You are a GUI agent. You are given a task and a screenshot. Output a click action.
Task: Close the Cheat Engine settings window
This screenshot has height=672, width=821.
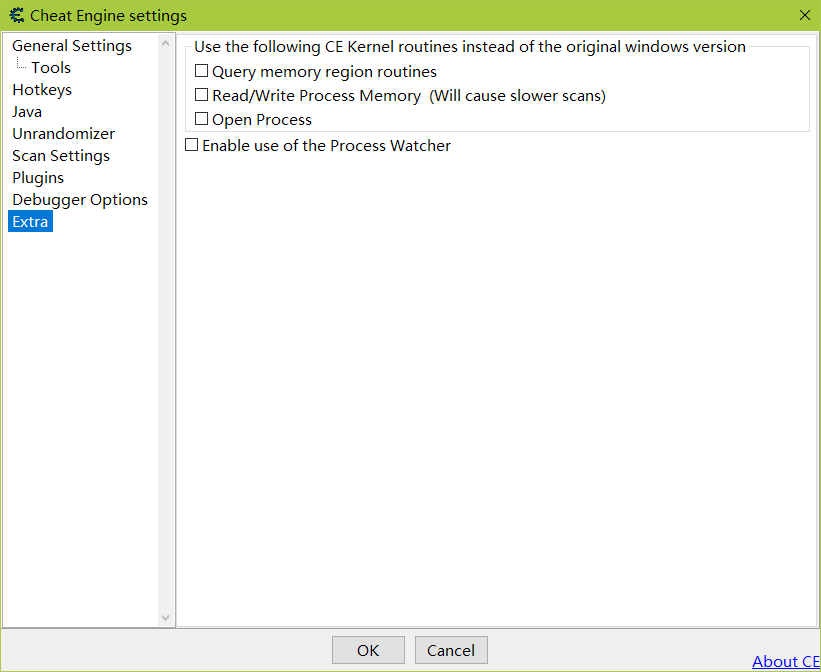(x=804, y=15)
